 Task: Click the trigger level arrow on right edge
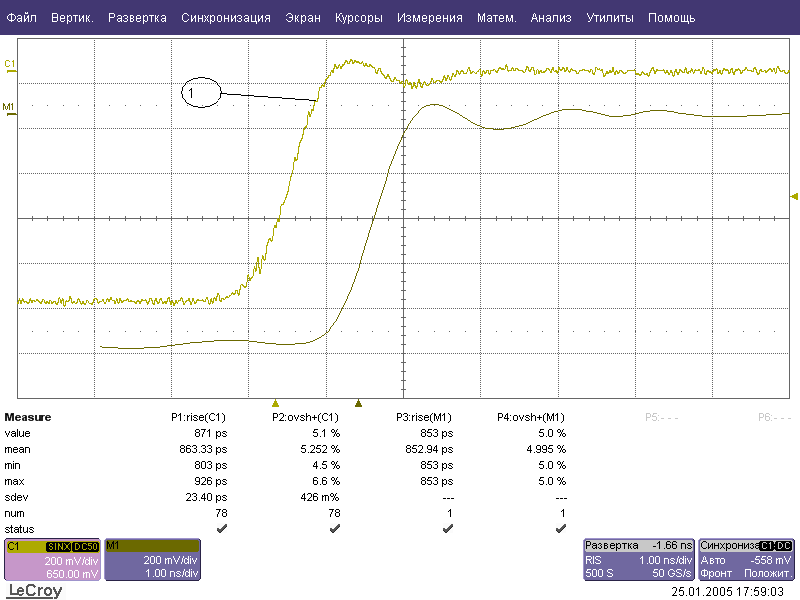click(x=794, y=196)
